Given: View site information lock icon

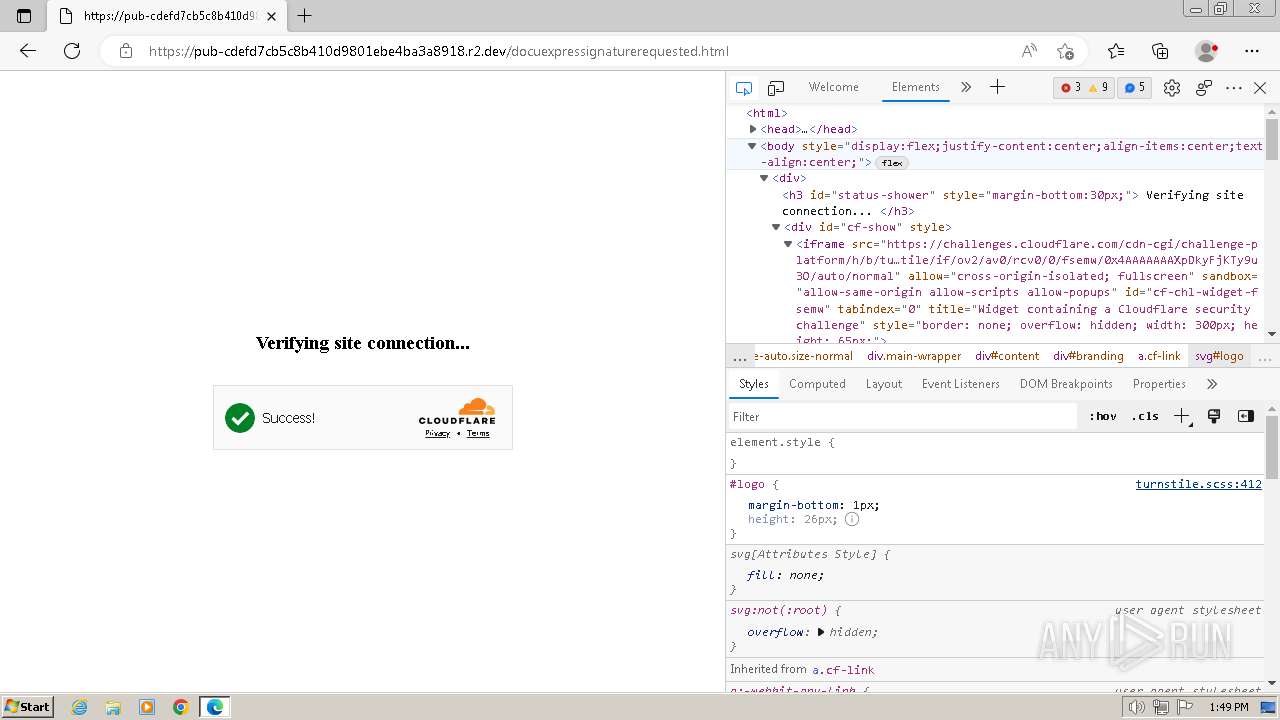Looking at the screenshot, I should click(125, 51).
